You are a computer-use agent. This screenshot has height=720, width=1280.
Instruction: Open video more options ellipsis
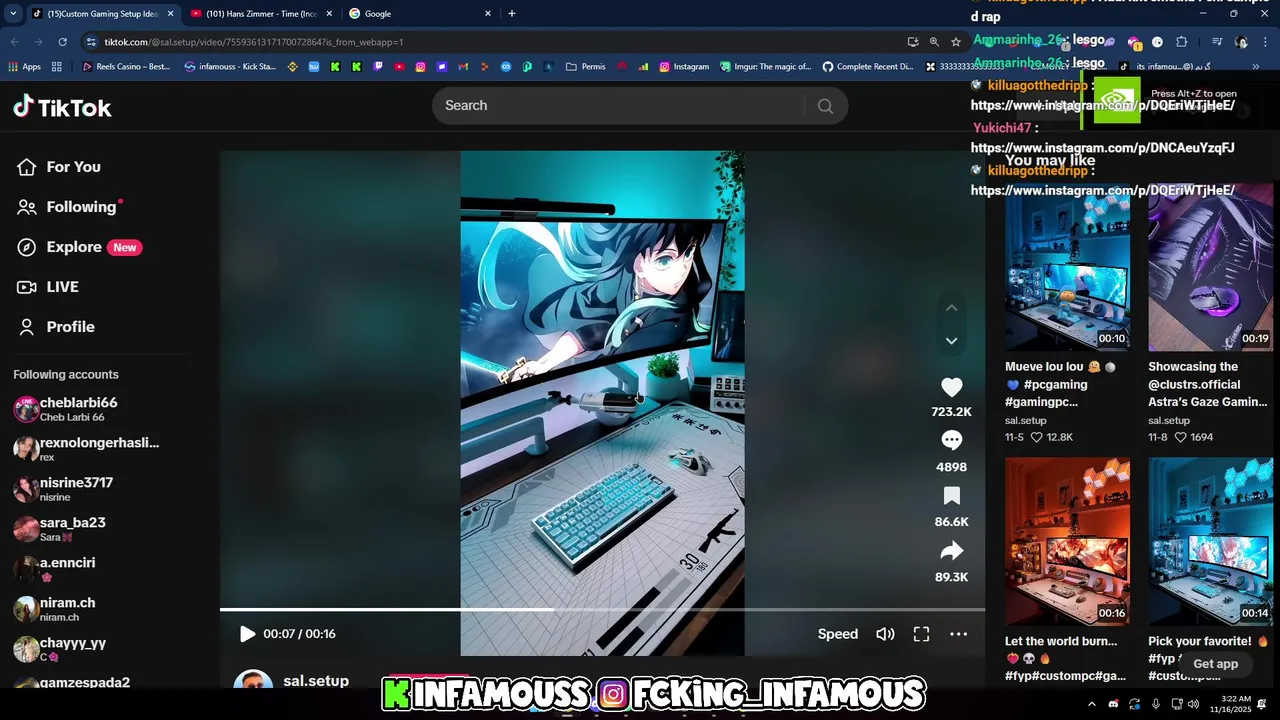958,634
